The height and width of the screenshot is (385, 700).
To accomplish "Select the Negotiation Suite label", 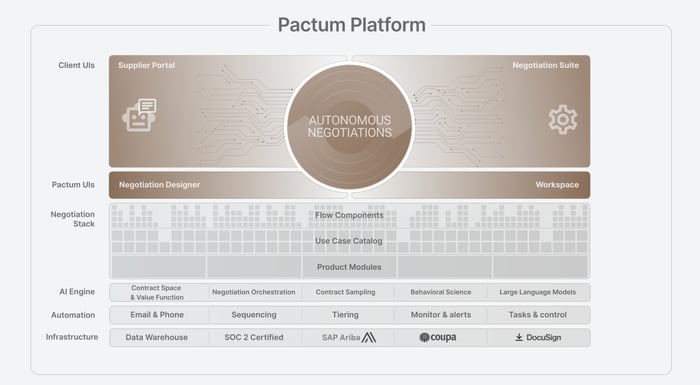I will pyautogui.click(x=546, y=65).
